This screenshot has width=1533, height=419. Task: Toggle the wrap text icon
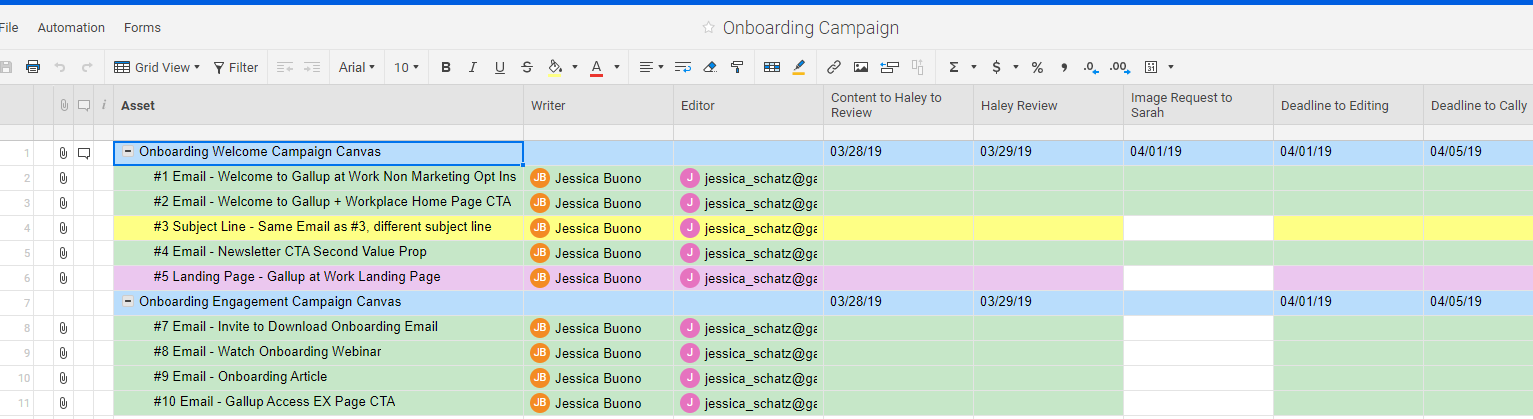pyautogui.click(x=683, y=67)
